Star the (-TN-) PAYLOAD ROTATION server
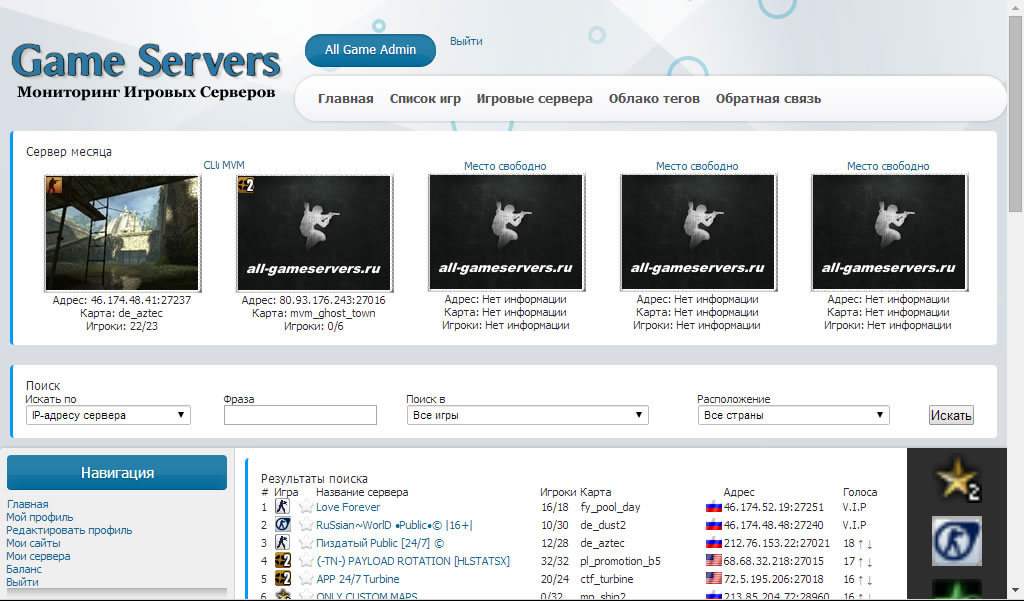 306,560
